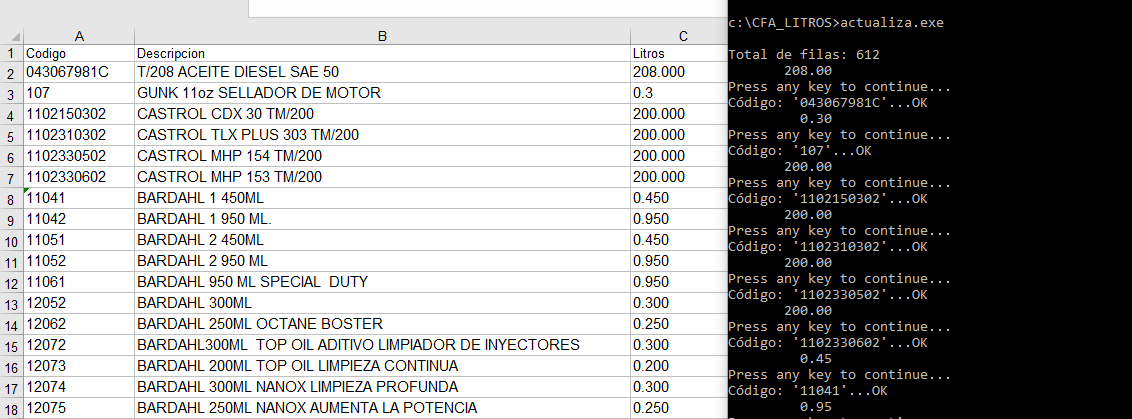Click the select-all corner triangle
Image resolution: width=1132 pixels, height=419 pixels.
pos(12,36)
